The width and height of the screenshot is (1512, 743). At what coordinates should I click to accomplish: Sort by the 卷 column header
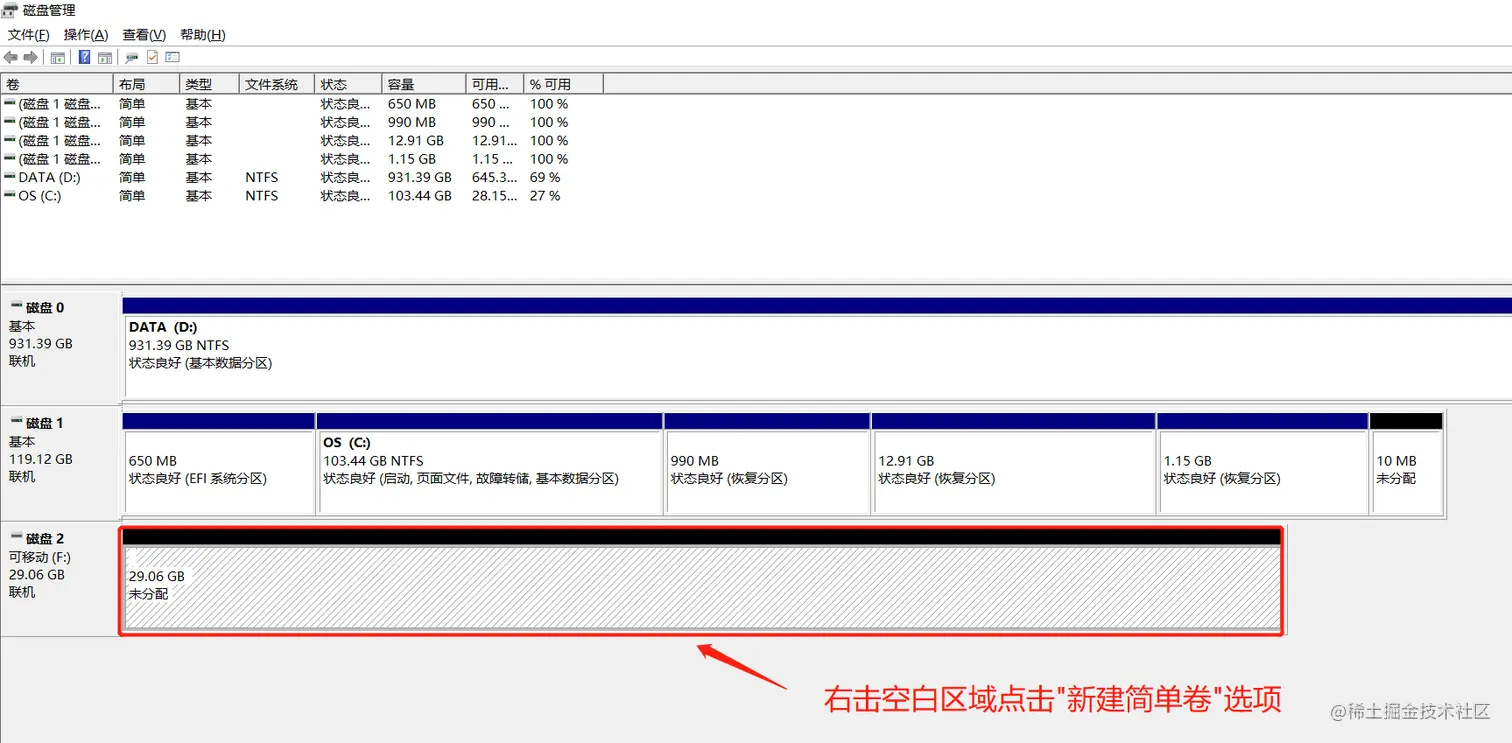click(x=57, y=84)
